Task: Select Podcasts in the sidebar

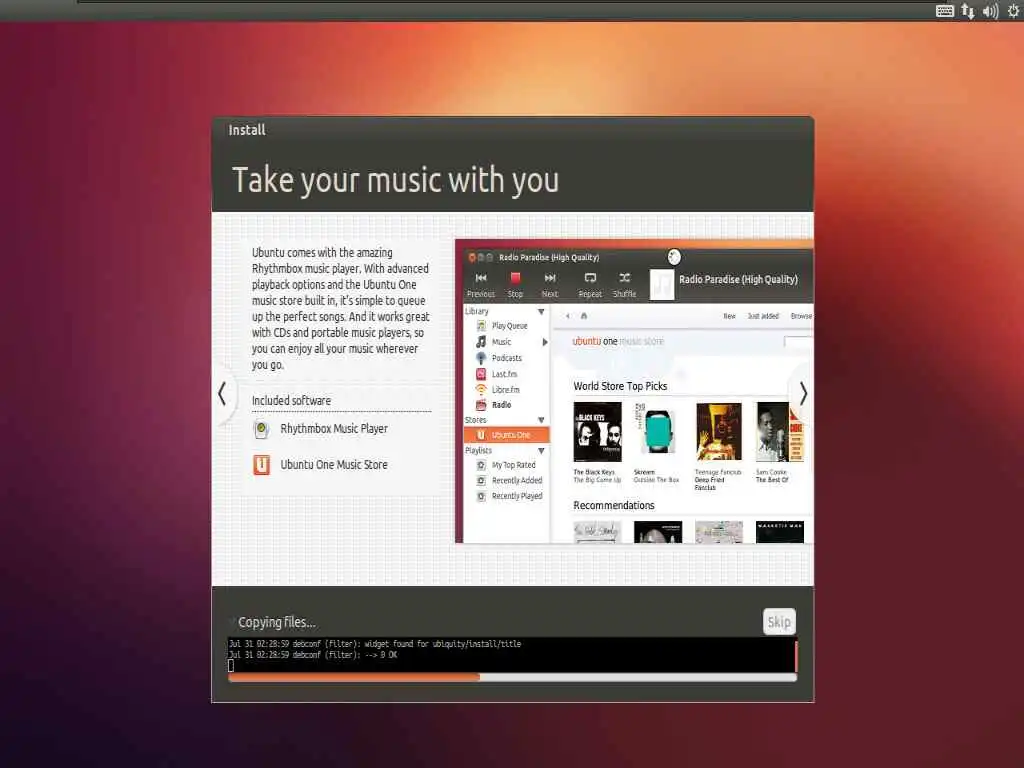Action: point(505,358)
